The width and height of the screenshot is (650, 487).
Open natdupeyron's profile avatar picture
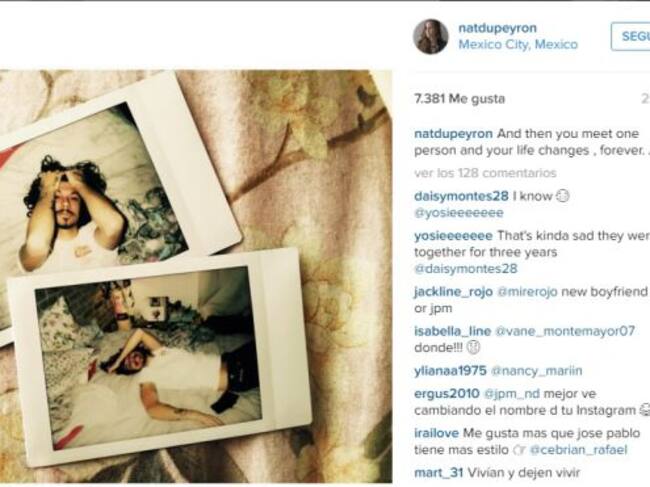coord(431,36)
